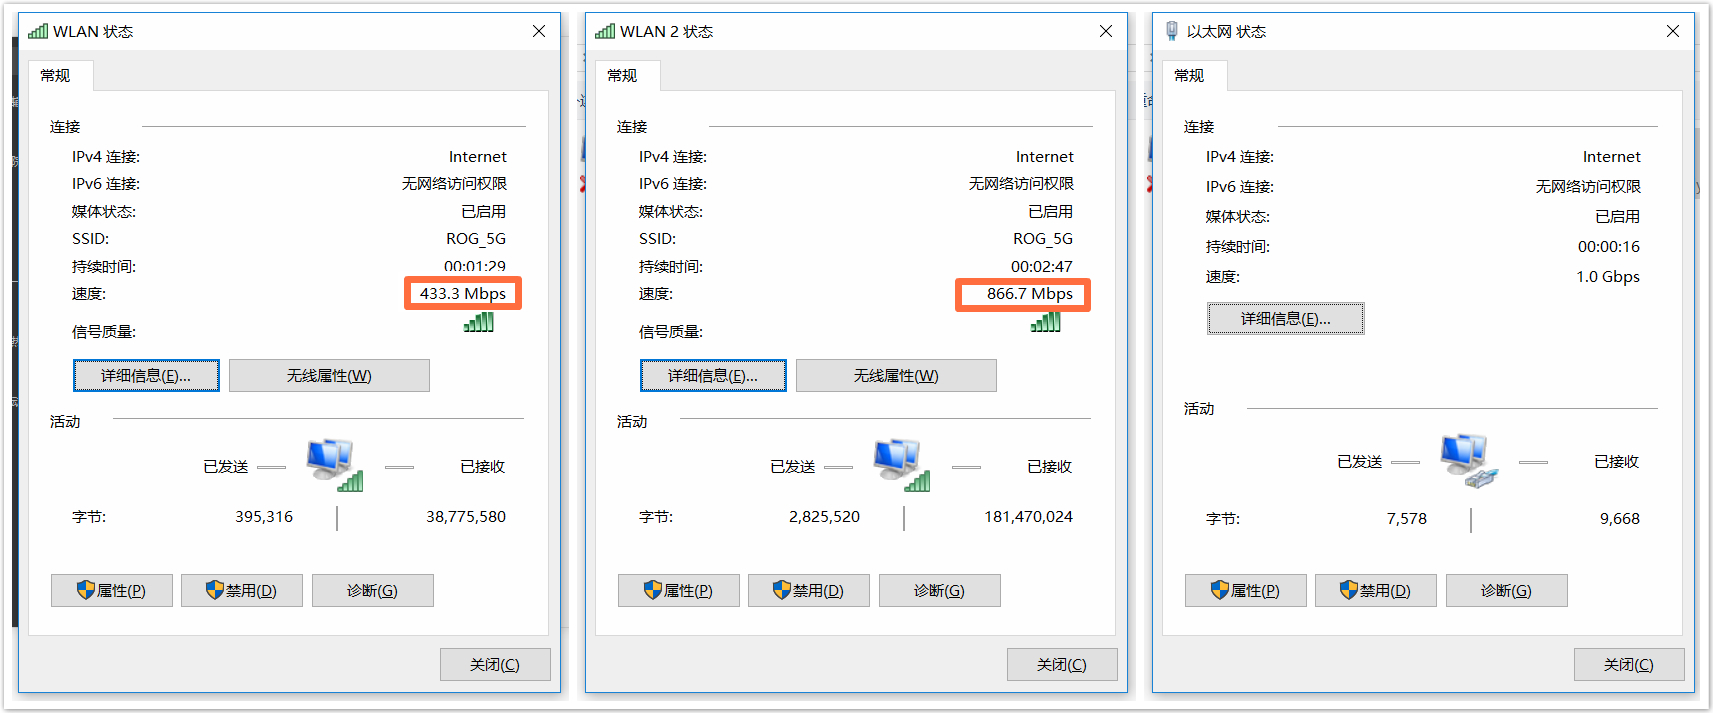The height and width of the screenshot is (713, 1713).
Task: Click bytes sent value 2,825,520
Action: click(x=824, y=517)
